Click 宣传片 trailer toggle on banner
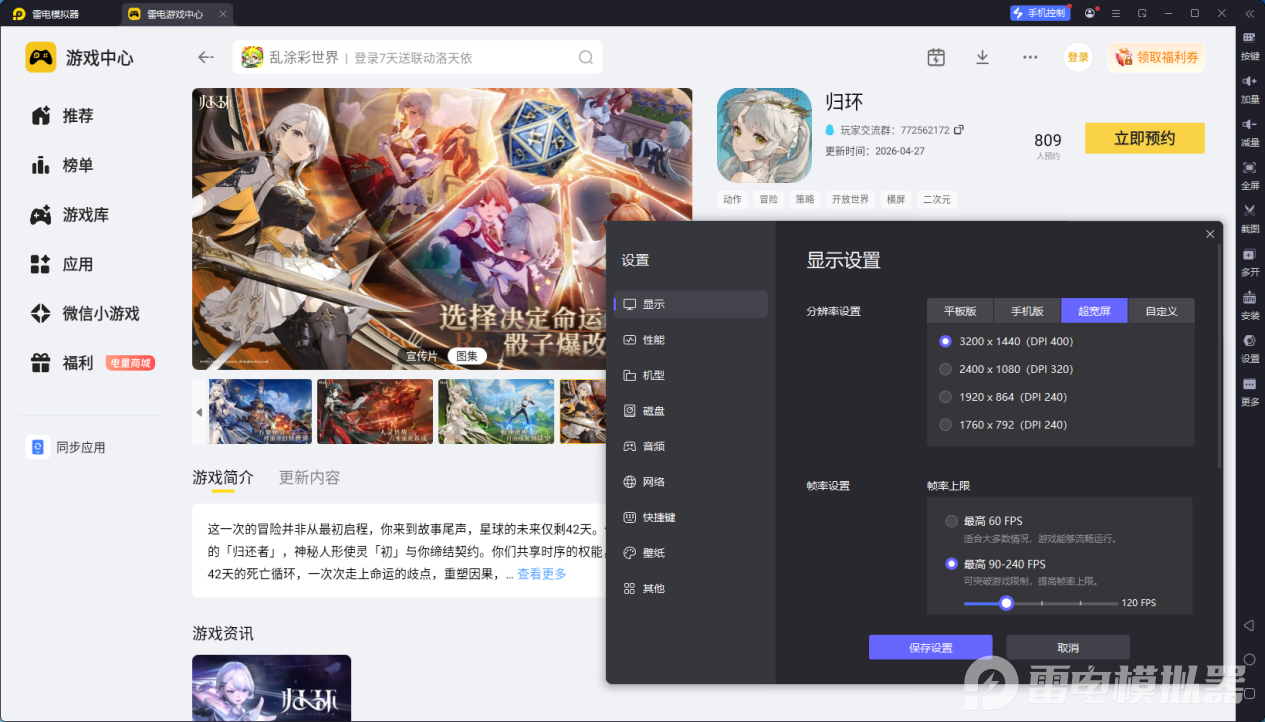Viewport: 1265px width, 722px height. point(422,356)
